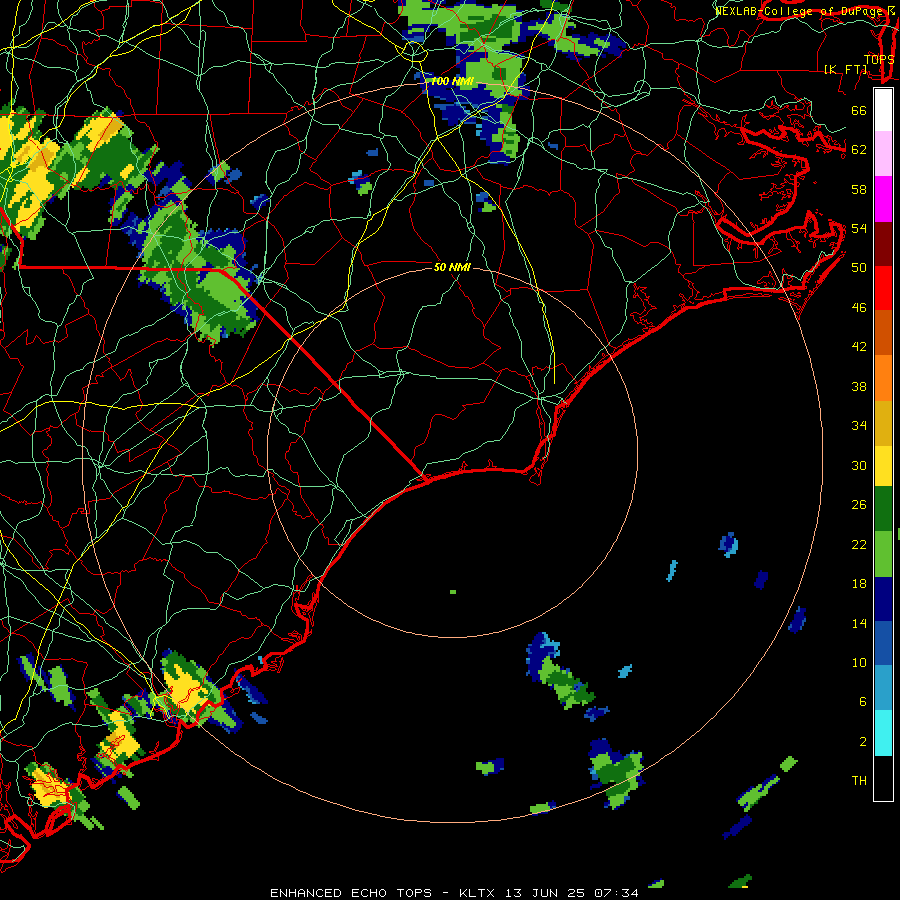The height and width of the screenshot is (900, 900).
Task: Select the 58 legend value
Action: [859, 189]
